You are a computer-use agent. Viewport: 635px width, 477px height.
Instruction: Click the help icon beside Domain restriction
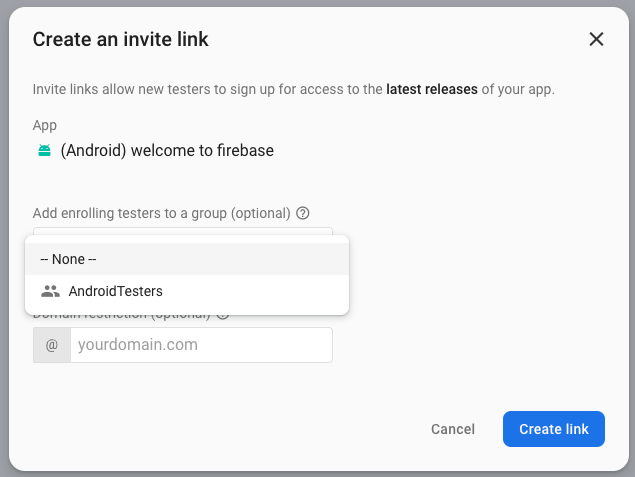[x=223, y=315]
